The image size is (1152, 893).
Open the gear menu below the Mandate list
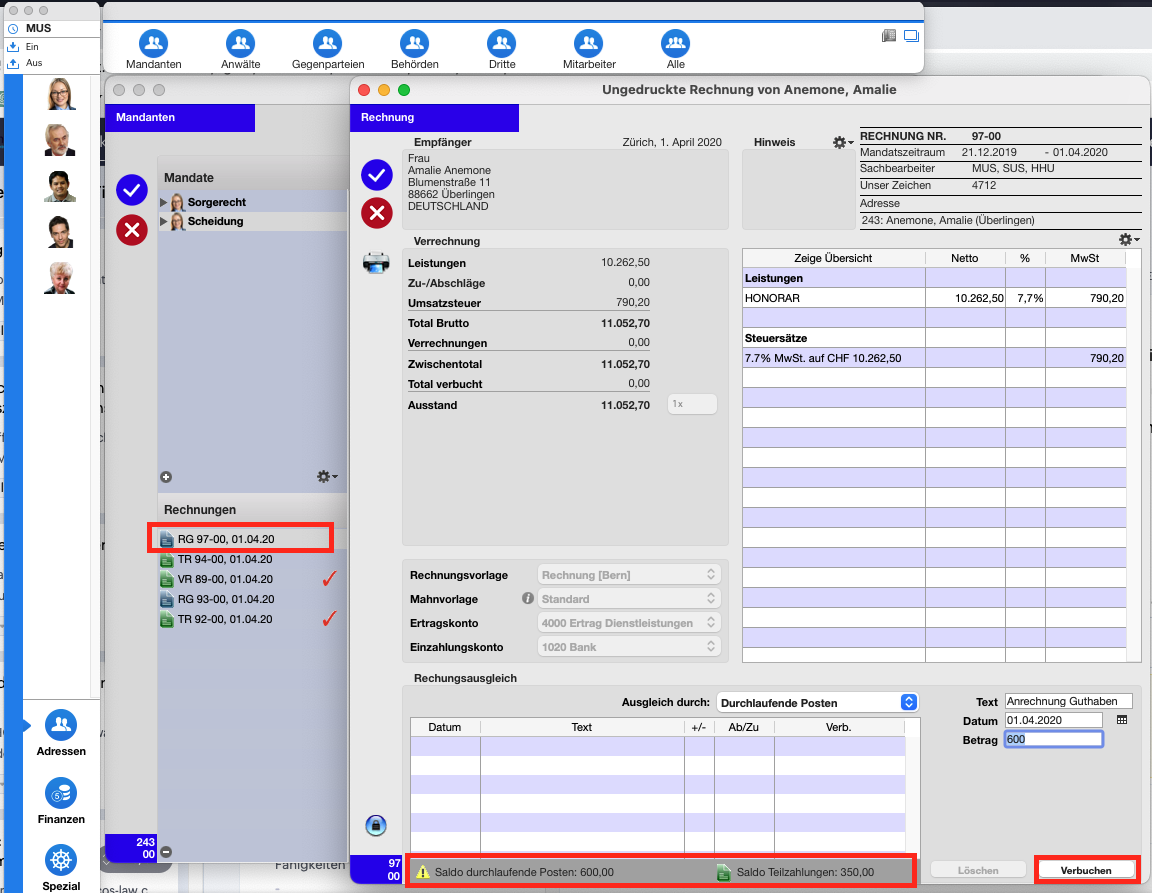click(327, 476)
